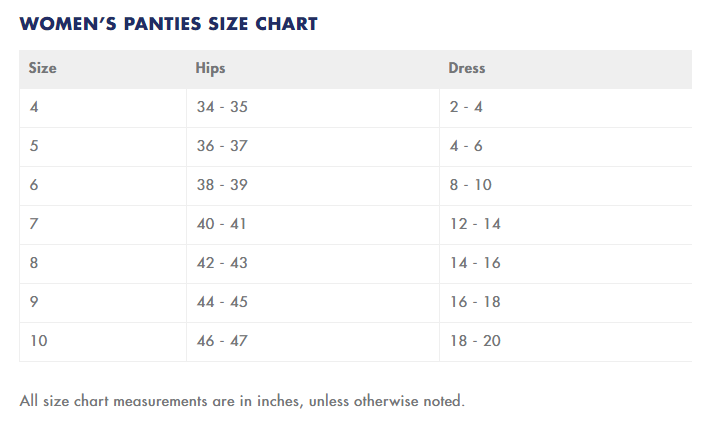This screenshot has width=703, height=431.
Task: Click the hips value 36 - 37
Action: pos(222,146)
